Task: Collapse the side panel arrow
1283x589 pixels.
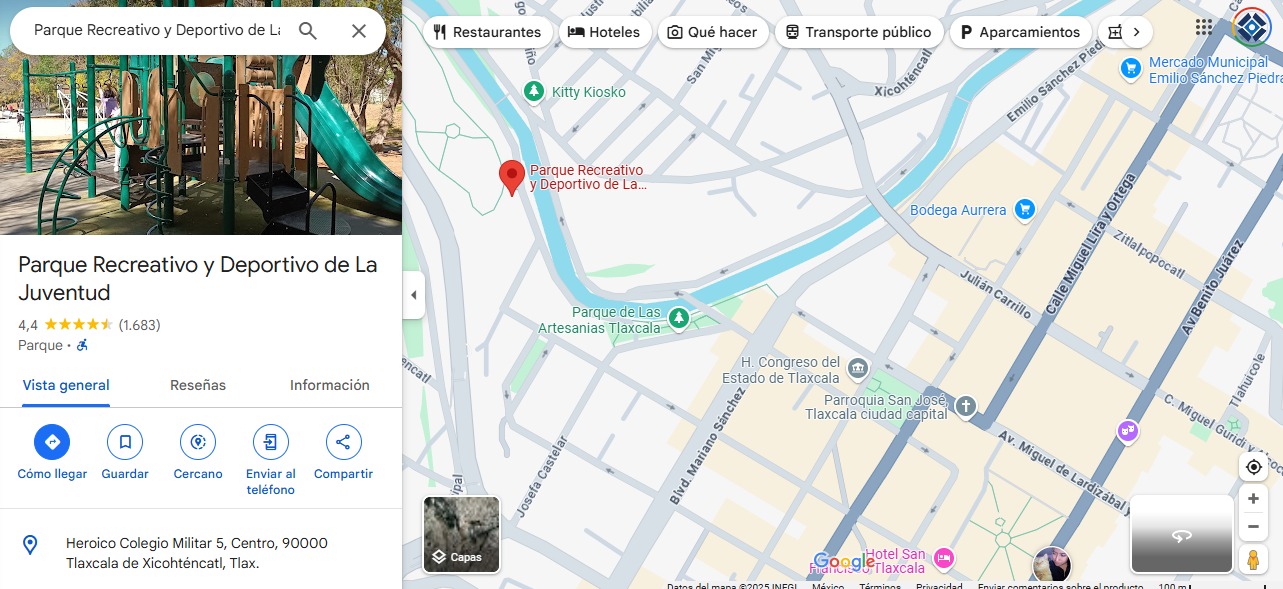Action: [x=414, y=295]
